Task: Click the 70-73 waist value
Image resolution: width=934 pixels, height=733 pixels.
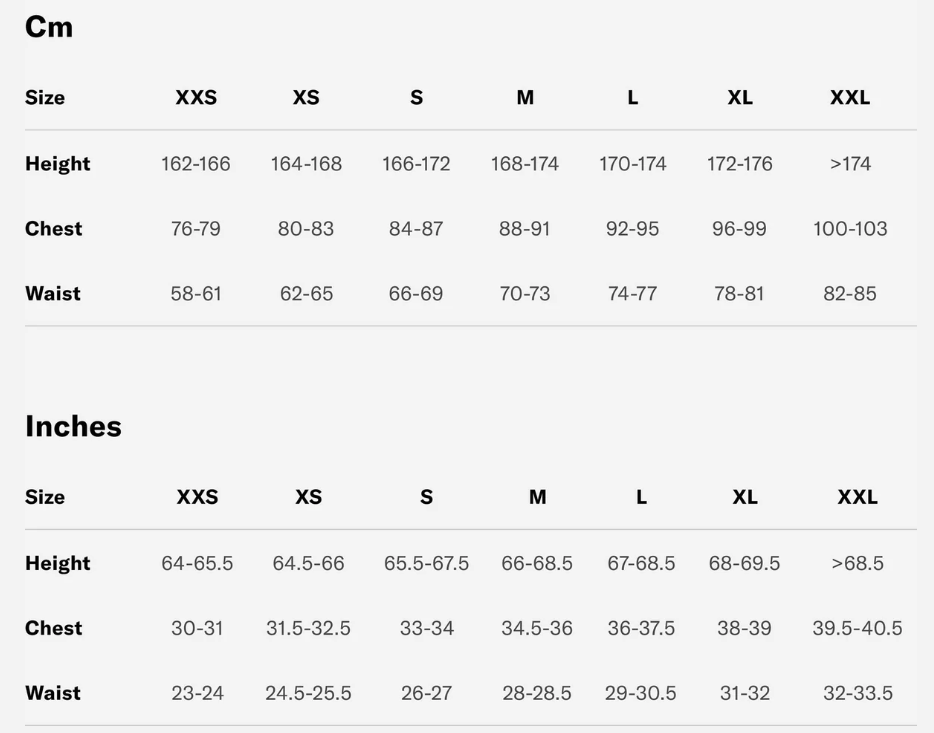Action: [525, 293]
